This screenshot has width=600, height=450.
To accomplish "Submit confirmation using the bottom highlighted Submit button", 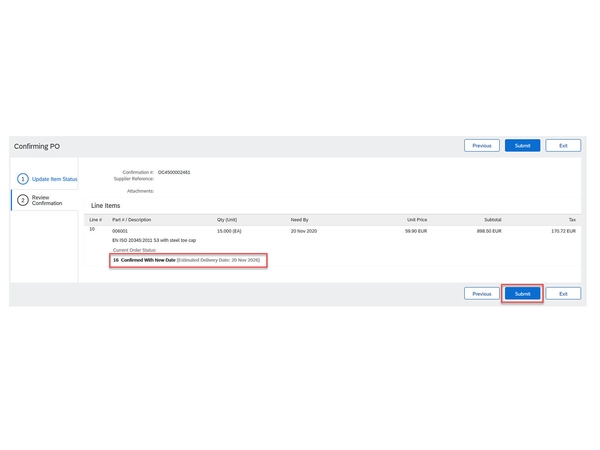I will [522, 294].
